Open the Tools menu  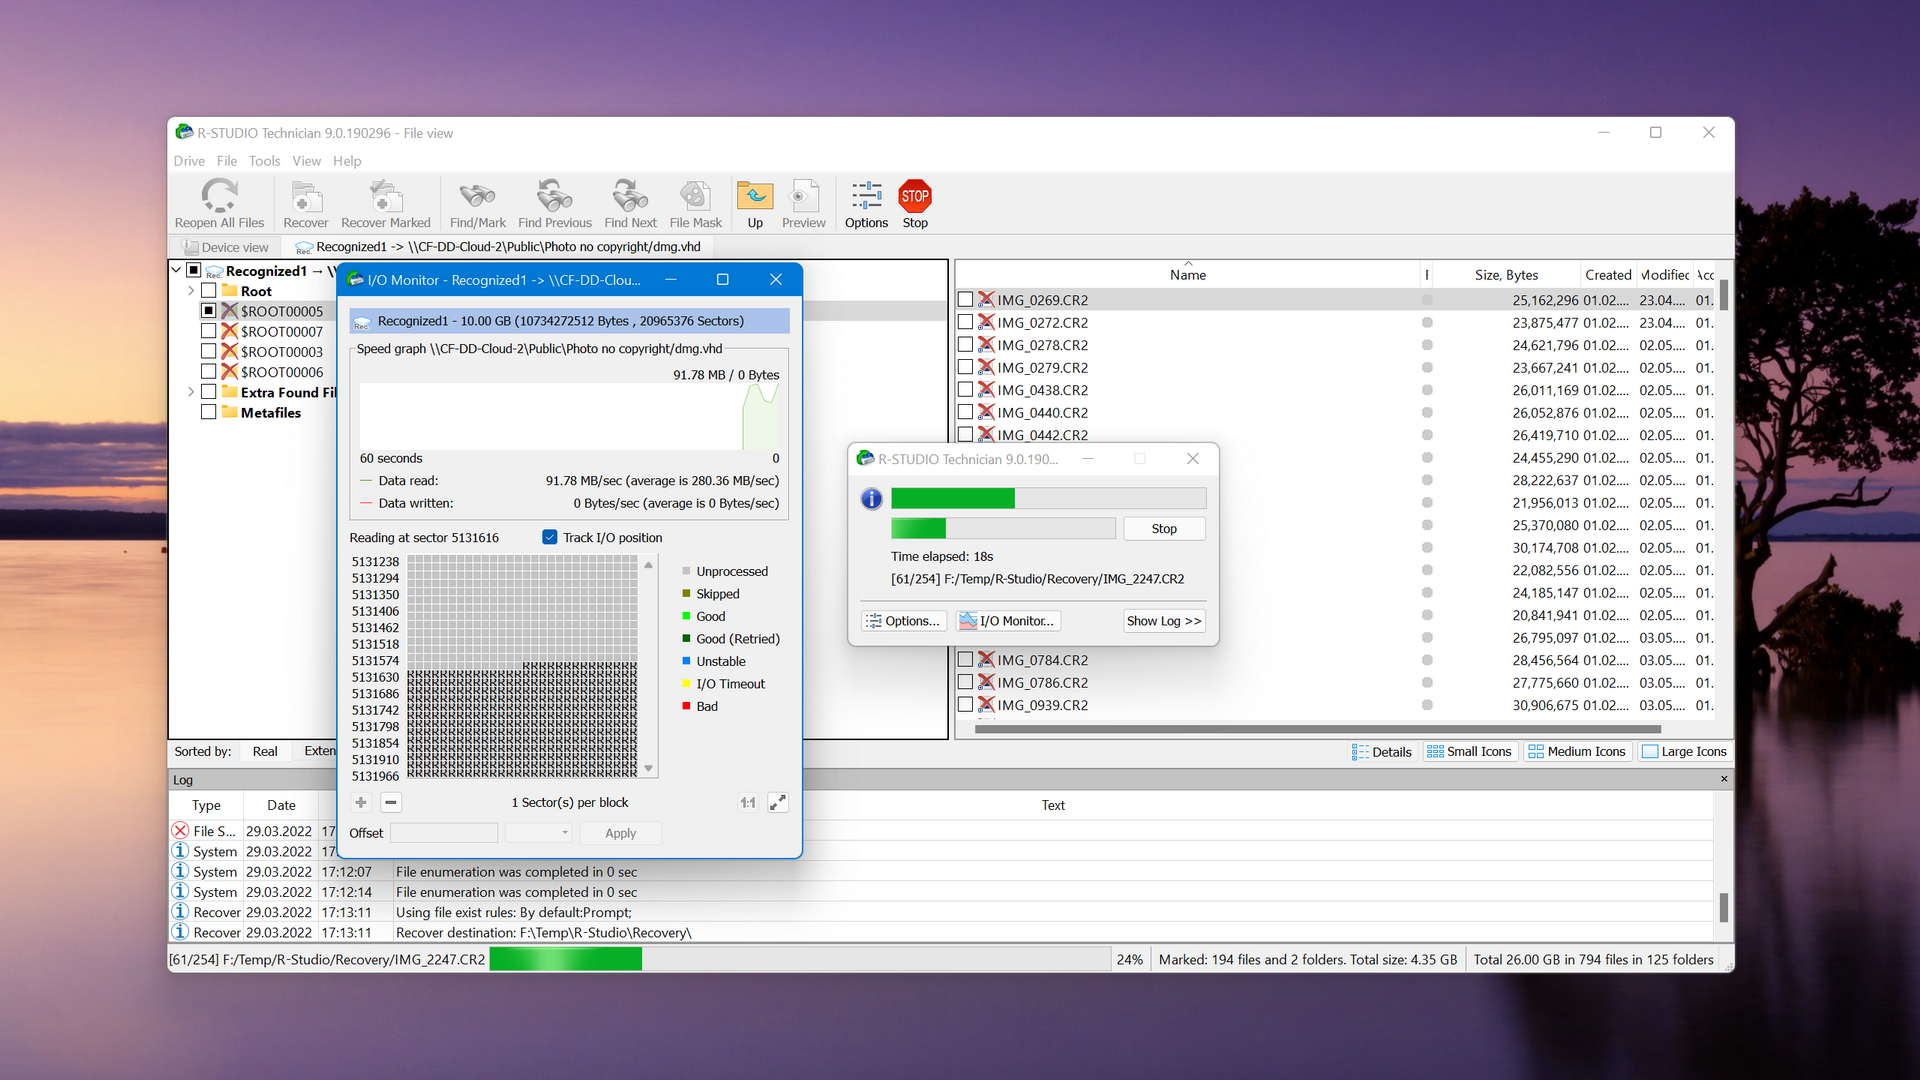pyautogui.click(x=264, y=161)
